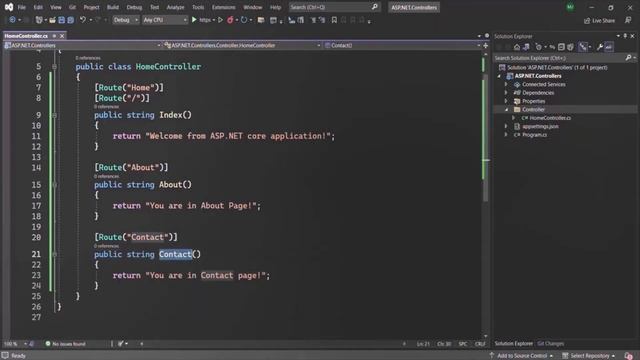Show All Files icon in Solution Explorer
640x360 pixels.
coord(570,47)
